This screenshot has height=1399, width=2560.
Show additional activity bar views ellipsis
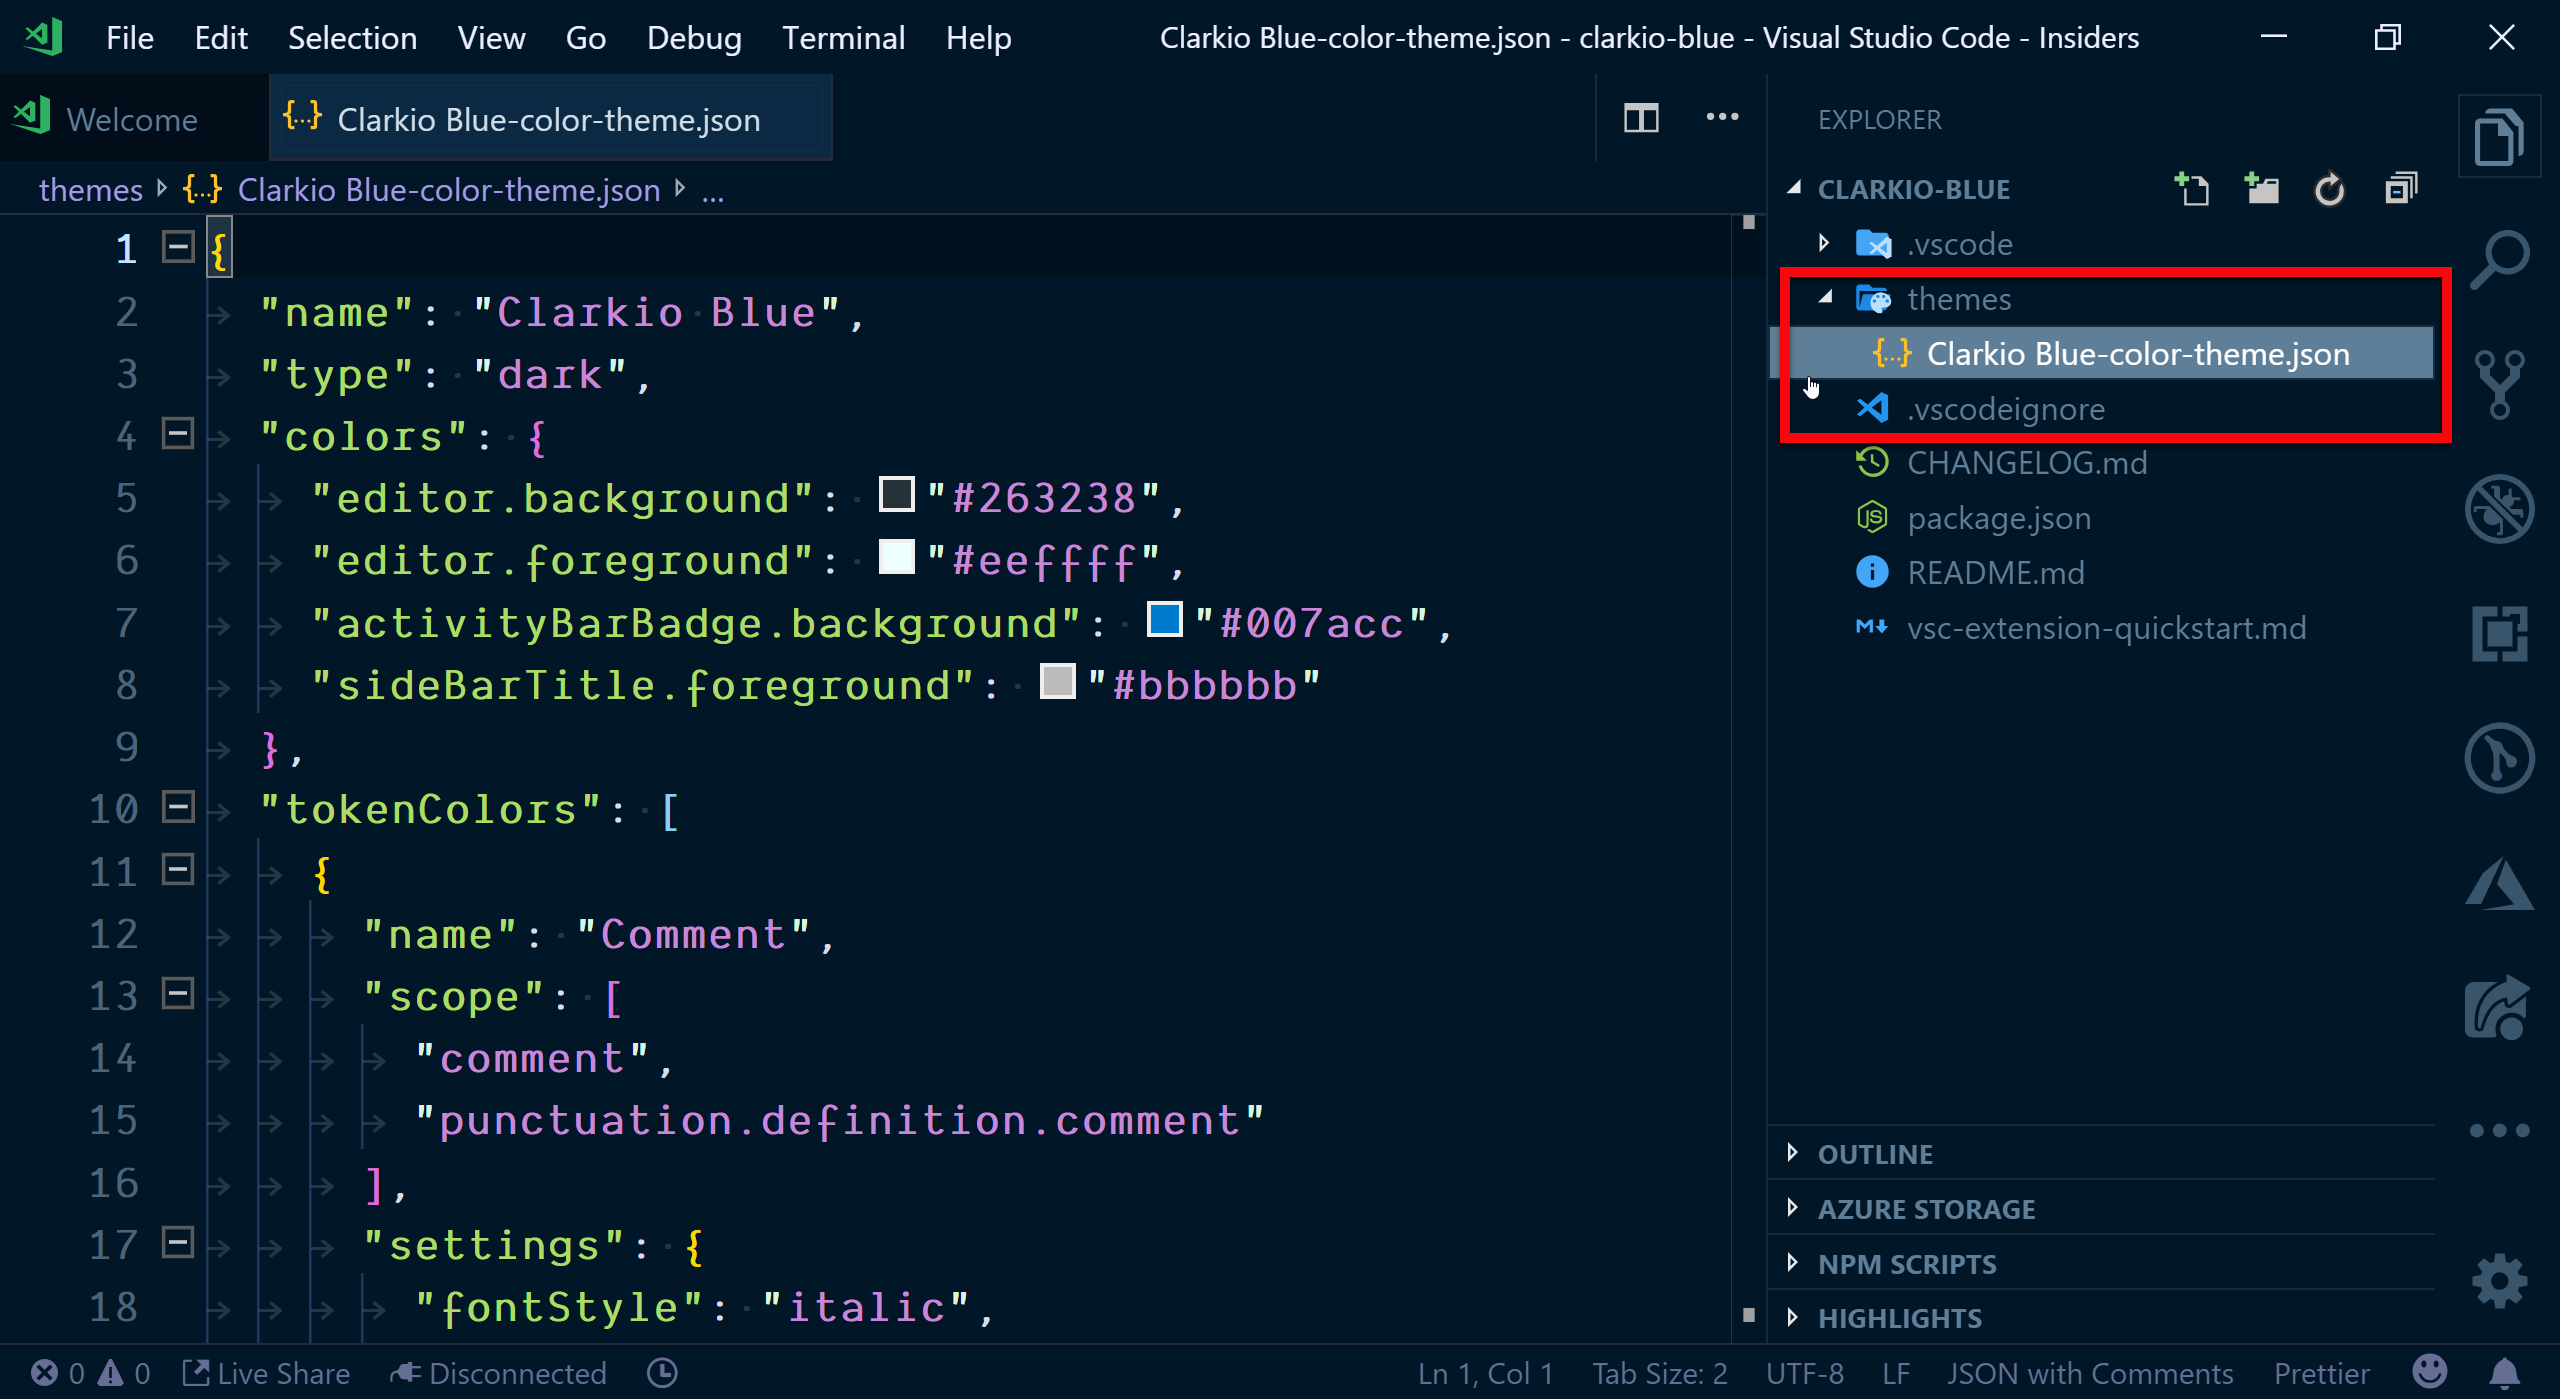point(2498,1131)
